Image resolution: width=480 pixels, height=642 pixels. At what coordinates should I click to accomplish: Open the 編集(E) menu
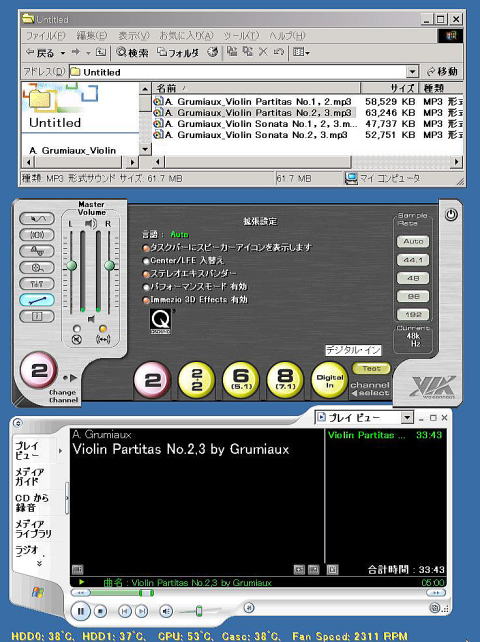[92, 36]
